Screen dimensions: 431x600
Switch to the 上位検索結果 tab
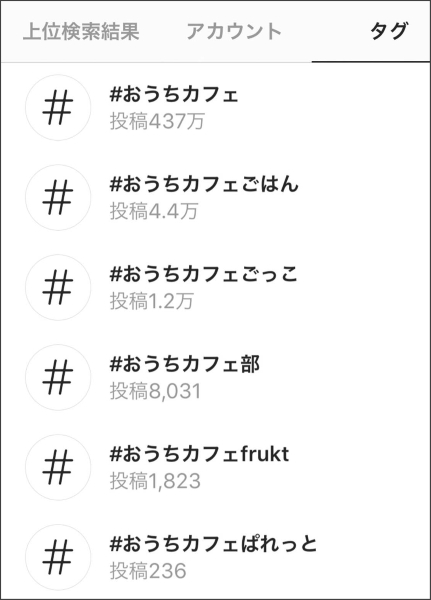[81, 31]
